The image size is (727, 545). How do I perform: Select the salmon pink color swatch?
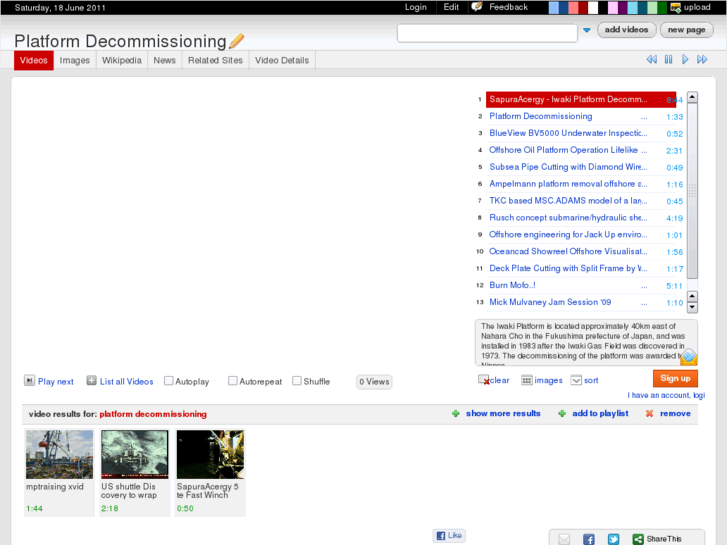pyautogui.click(x=574, y=7)
